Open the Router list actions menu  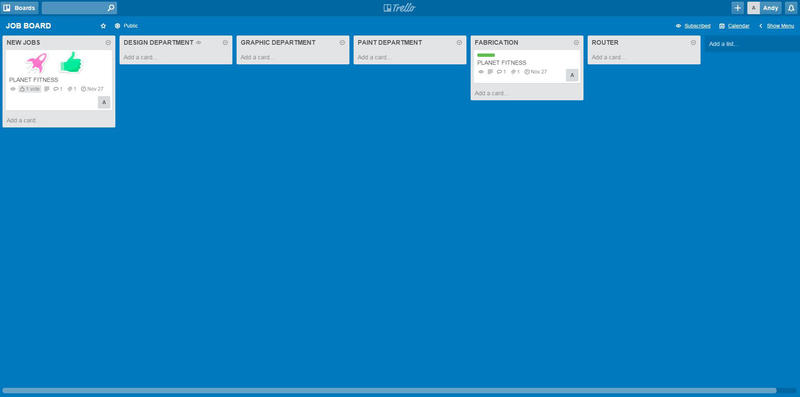point(693,43)
